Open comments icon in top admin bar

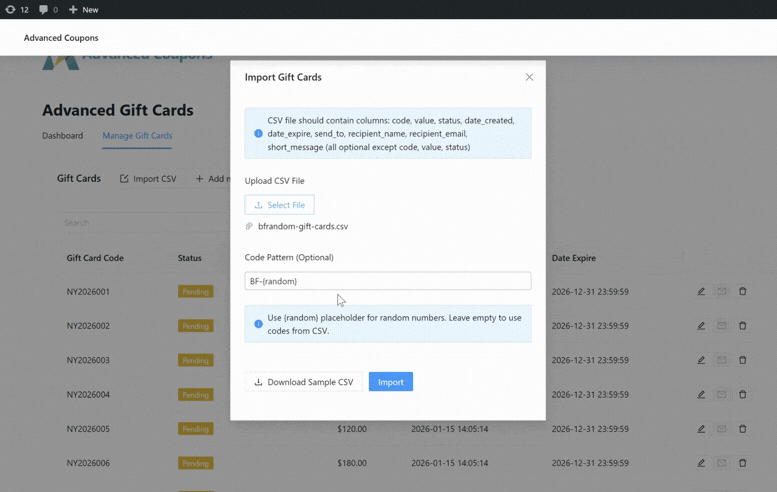[48, 10]
